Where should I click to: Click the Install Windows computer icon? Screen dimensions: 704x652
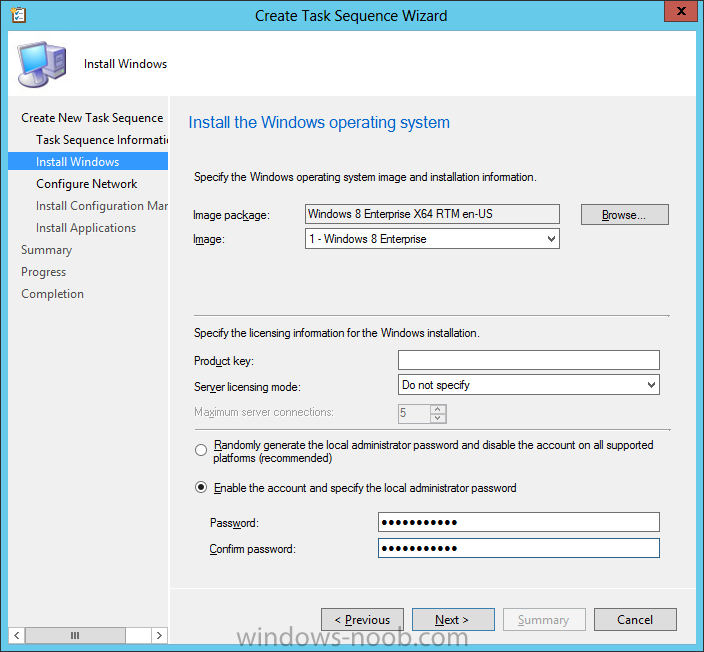[42, 64]
